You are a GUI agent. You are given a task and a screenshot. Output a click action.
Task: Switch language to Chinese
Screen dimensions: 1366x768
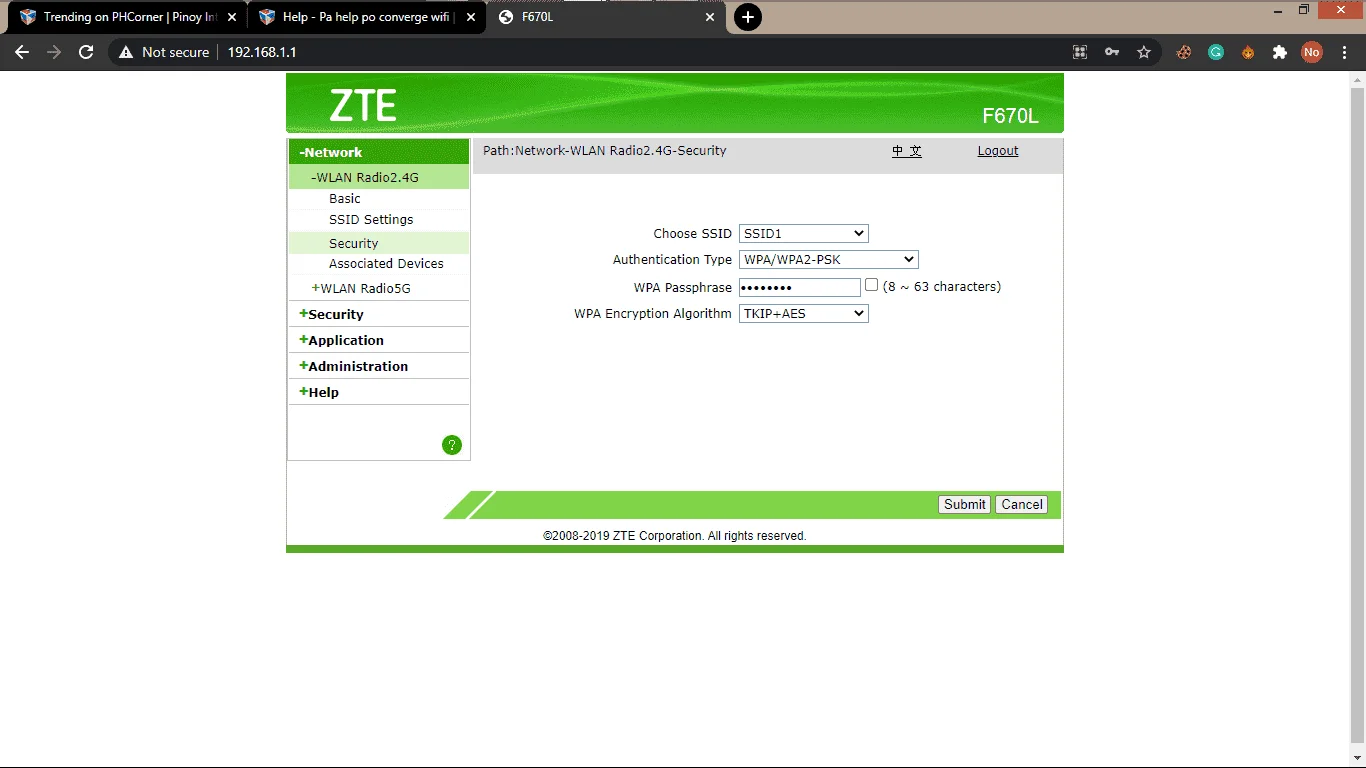point(907,151)
